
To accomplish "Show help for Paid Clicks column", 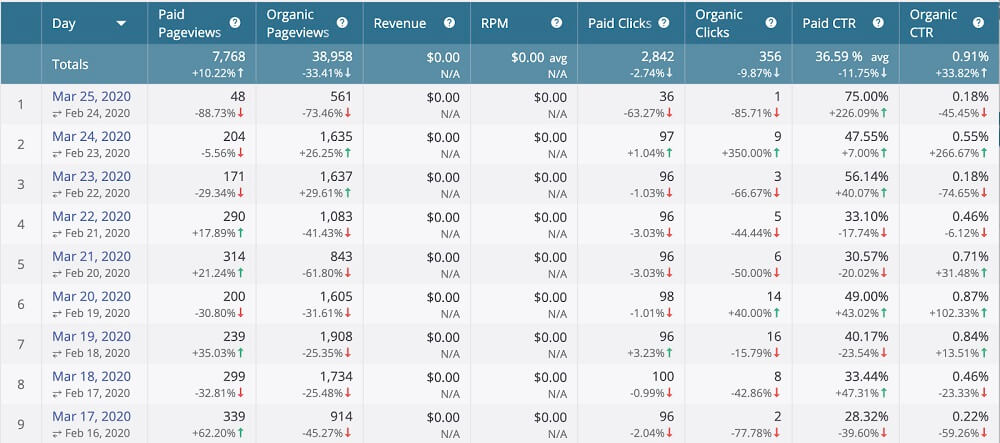I will 664,23.
